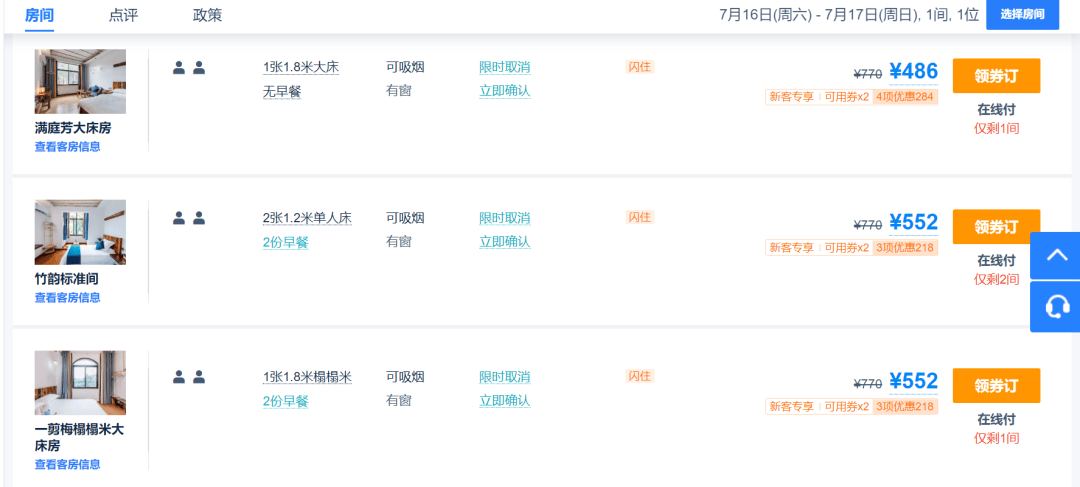Switch to the 政策 tab
Image resolution: width=1080 pixels, height=487 pixels.
pos(208,15)
